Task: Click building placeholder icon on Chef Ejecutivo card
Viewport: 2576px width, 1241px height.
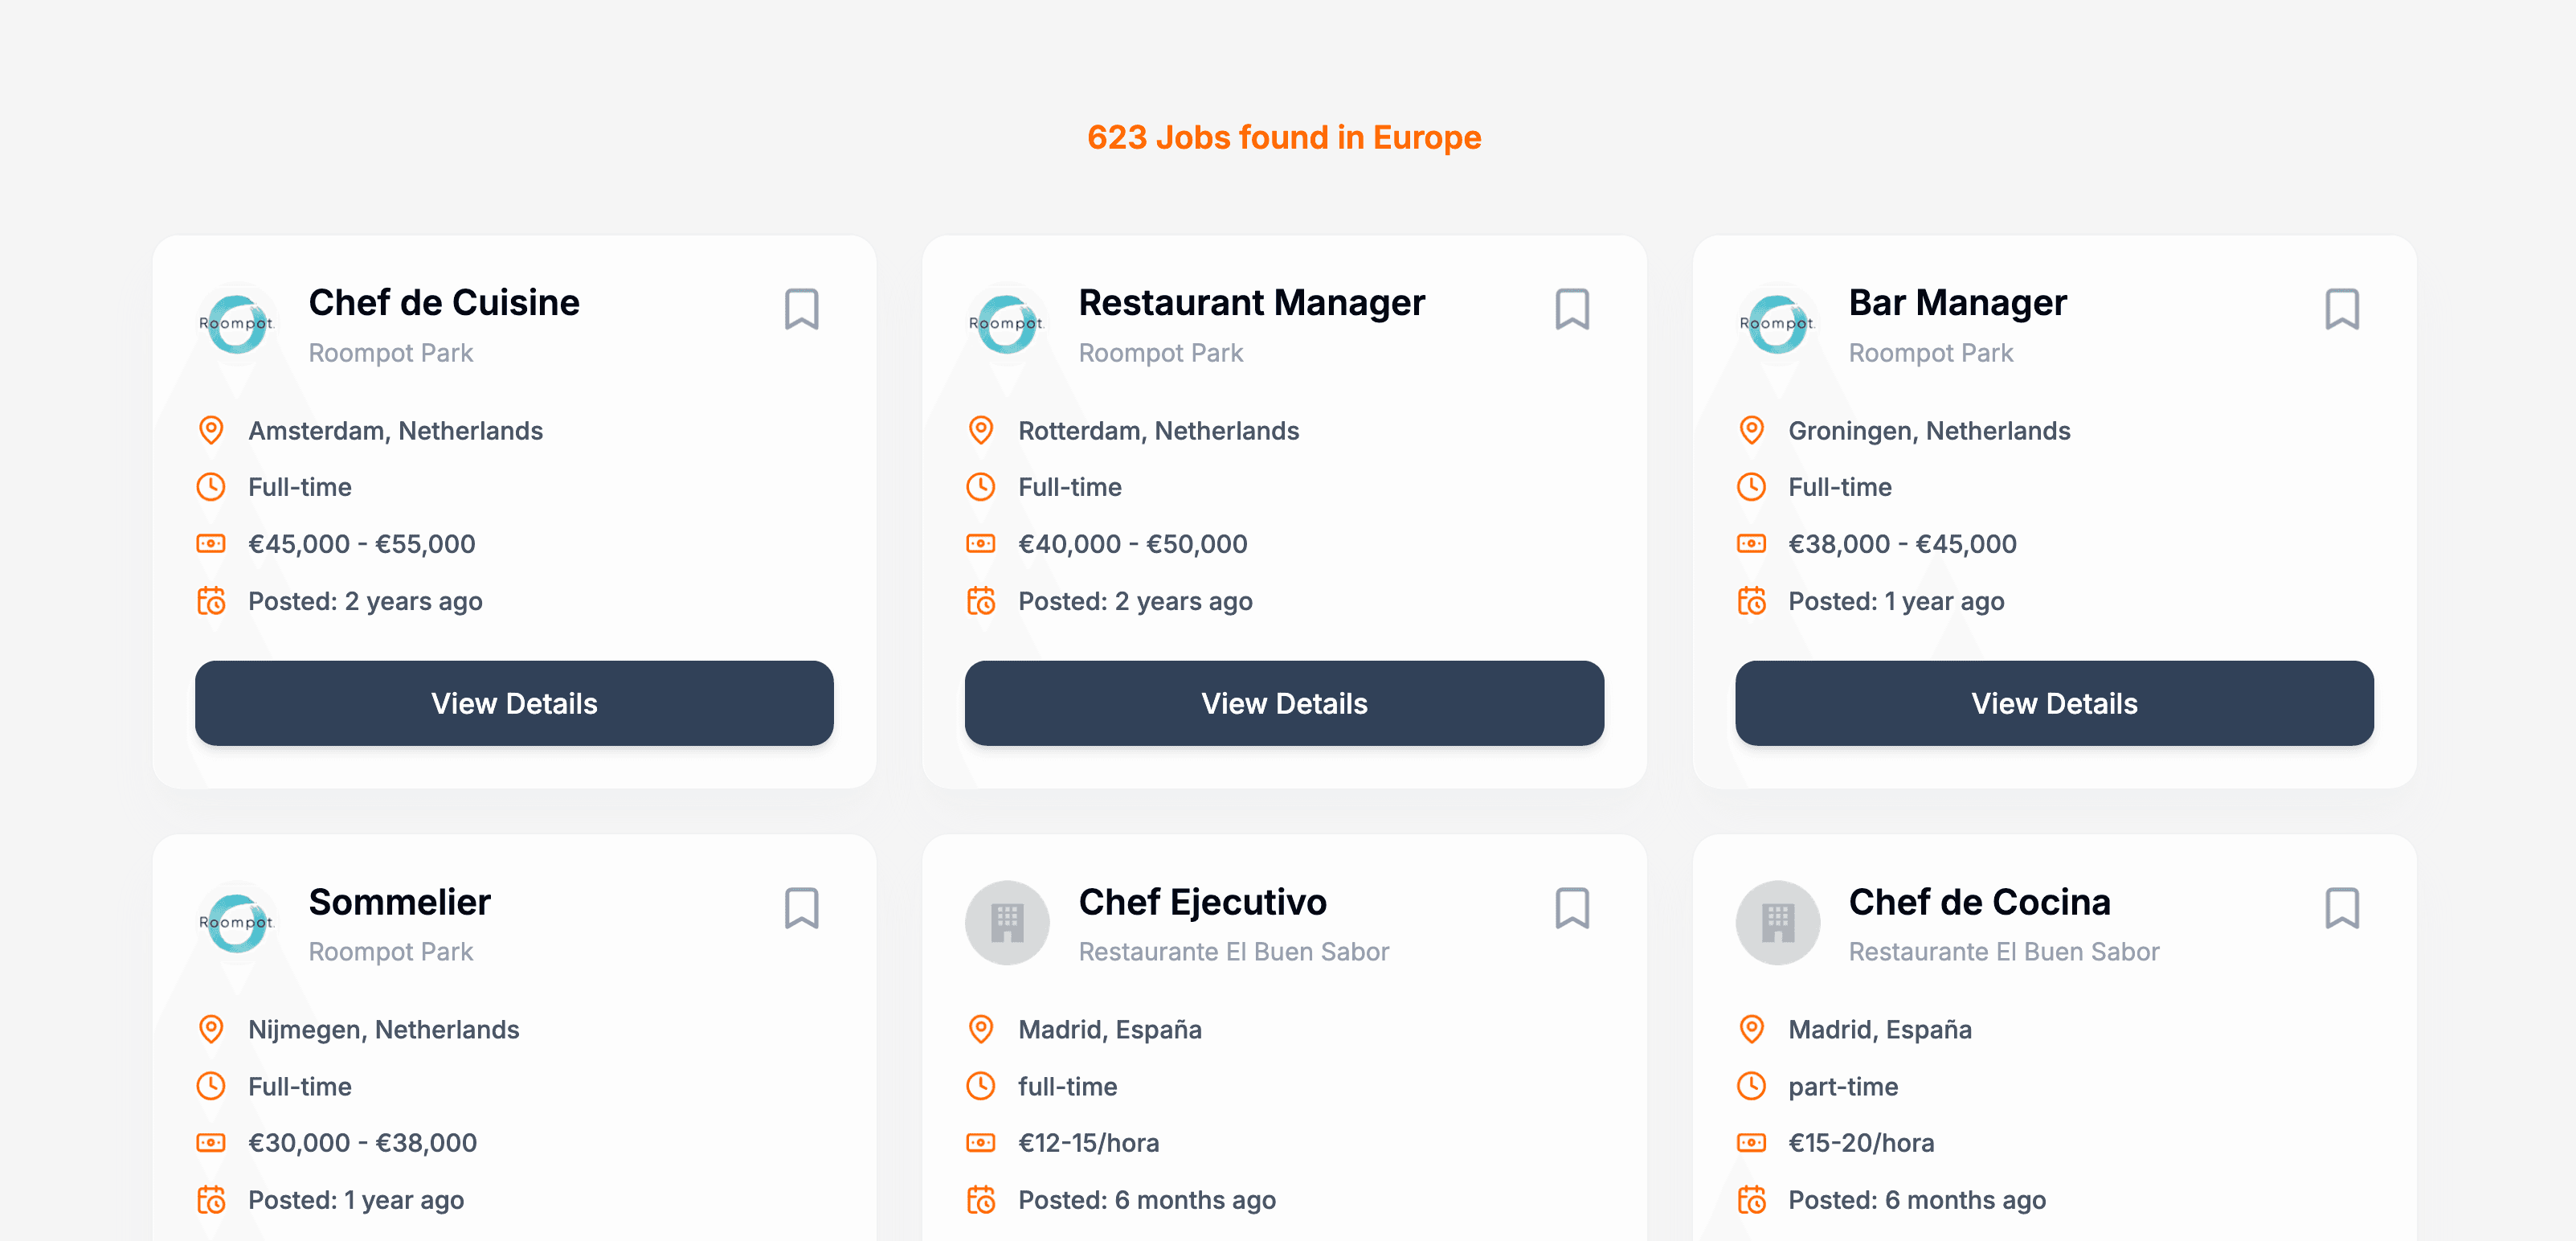Action: (1007, 922)
